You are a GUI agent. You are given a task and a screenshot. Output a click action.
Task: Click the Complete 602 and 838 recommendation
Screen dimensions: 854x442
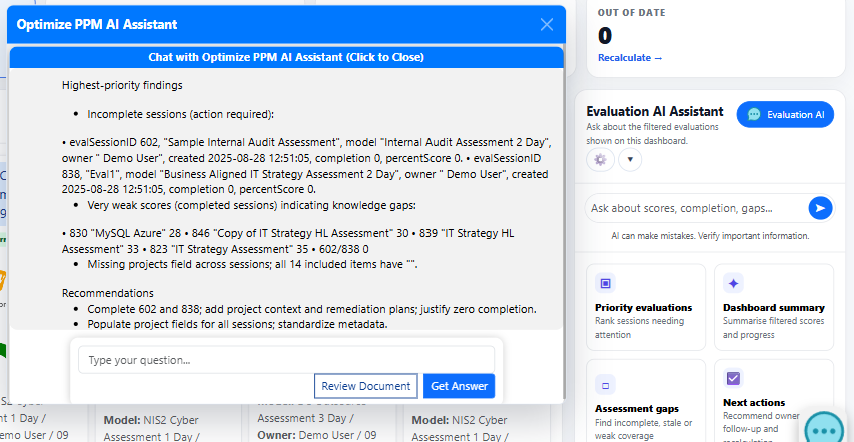[x=312, y=309]
